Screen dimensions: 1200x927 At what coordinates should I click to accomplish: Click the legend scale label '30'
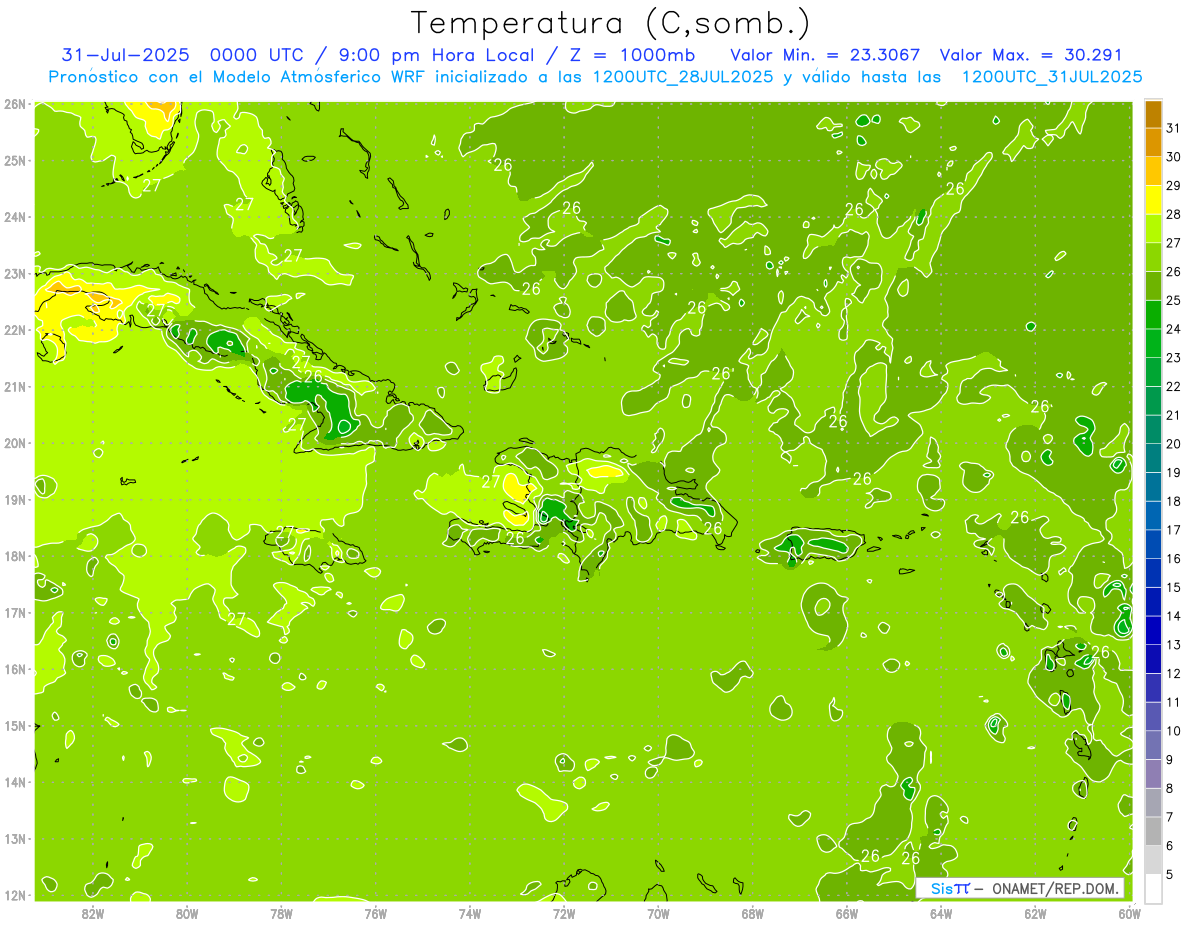click(1173, 156)
